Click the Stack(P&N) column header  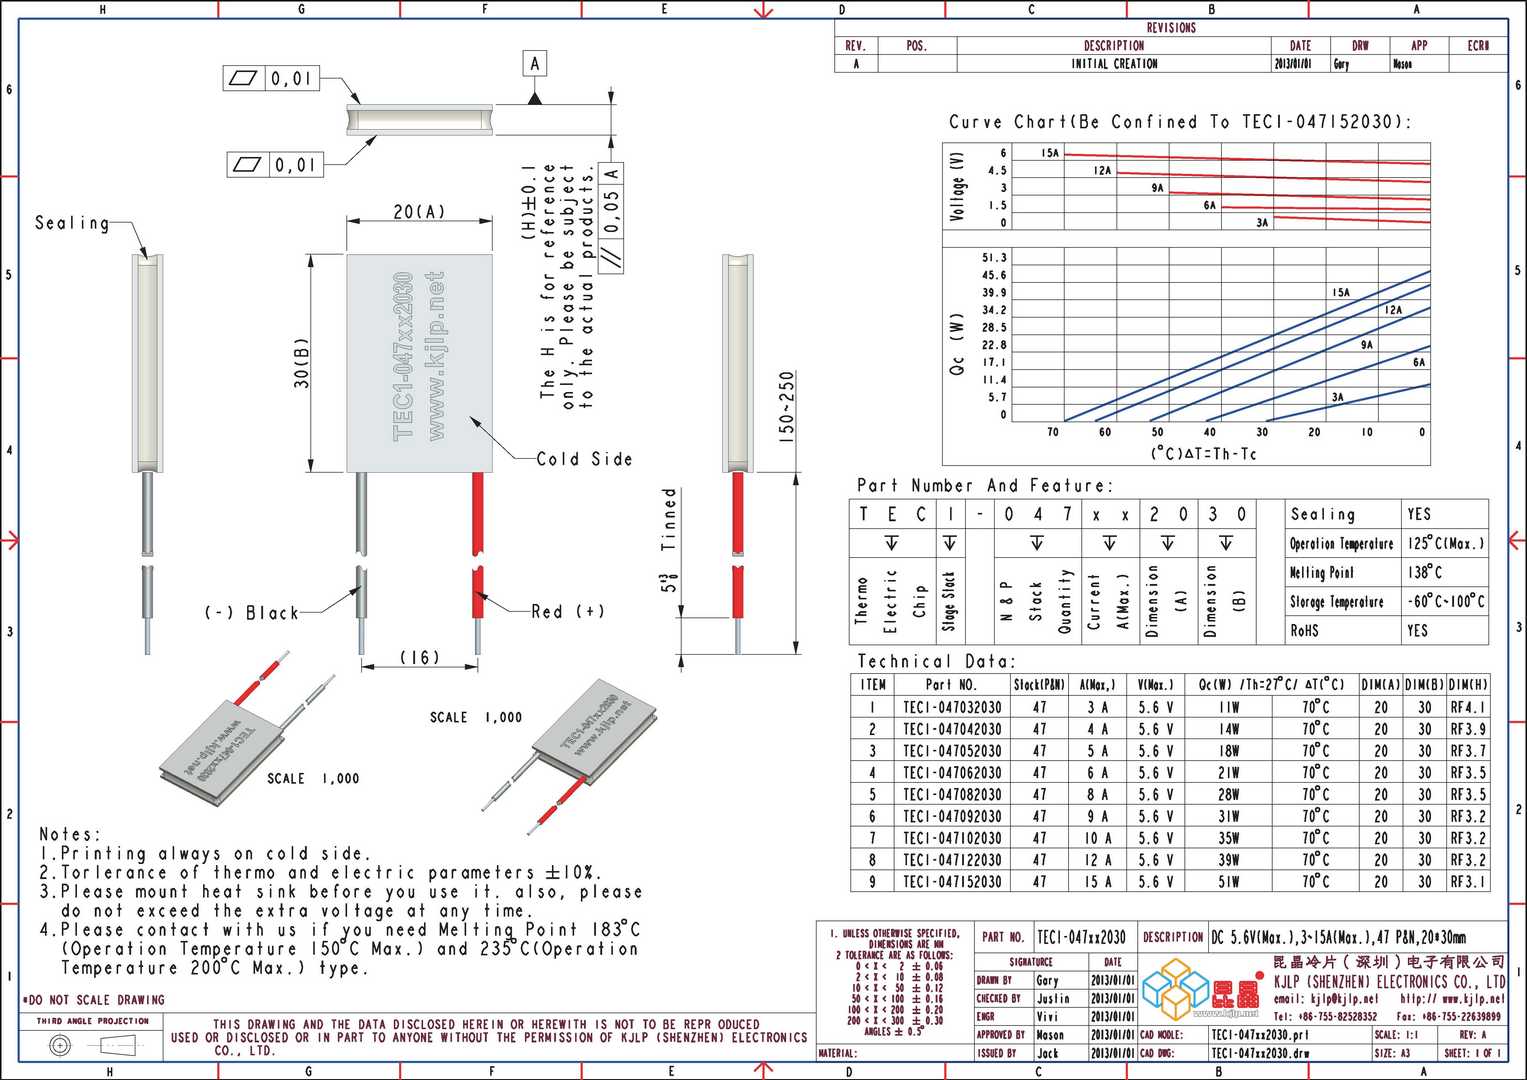click(1039, 685)
